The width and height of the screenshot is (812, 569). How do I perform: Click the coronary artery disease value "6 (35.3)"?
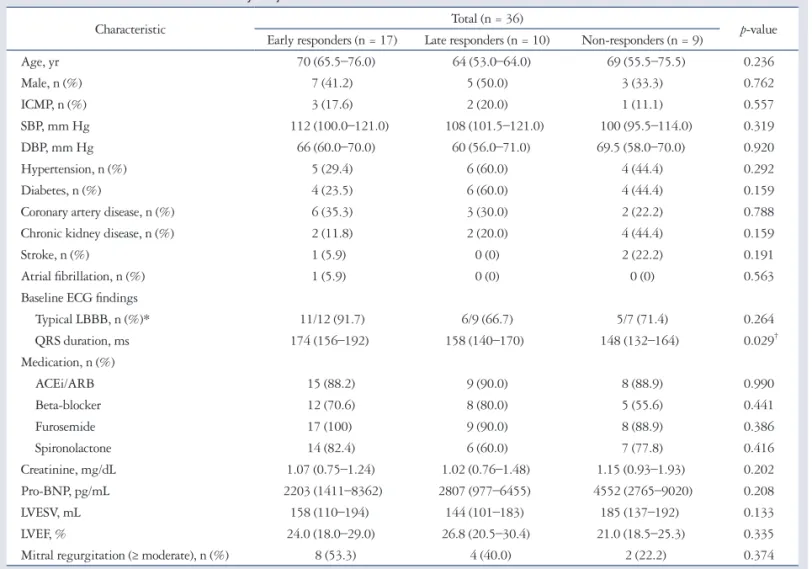point(332,212)
